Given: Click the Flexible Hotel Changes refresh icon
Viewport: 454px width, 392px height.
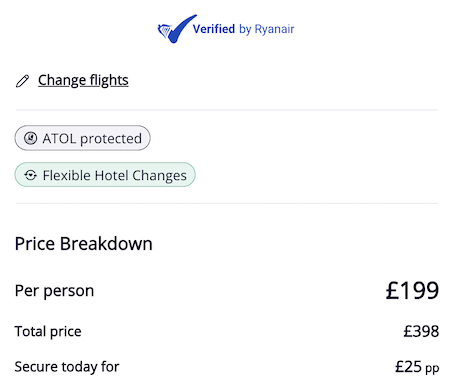Looking at the screenshot, I should 31,175.
